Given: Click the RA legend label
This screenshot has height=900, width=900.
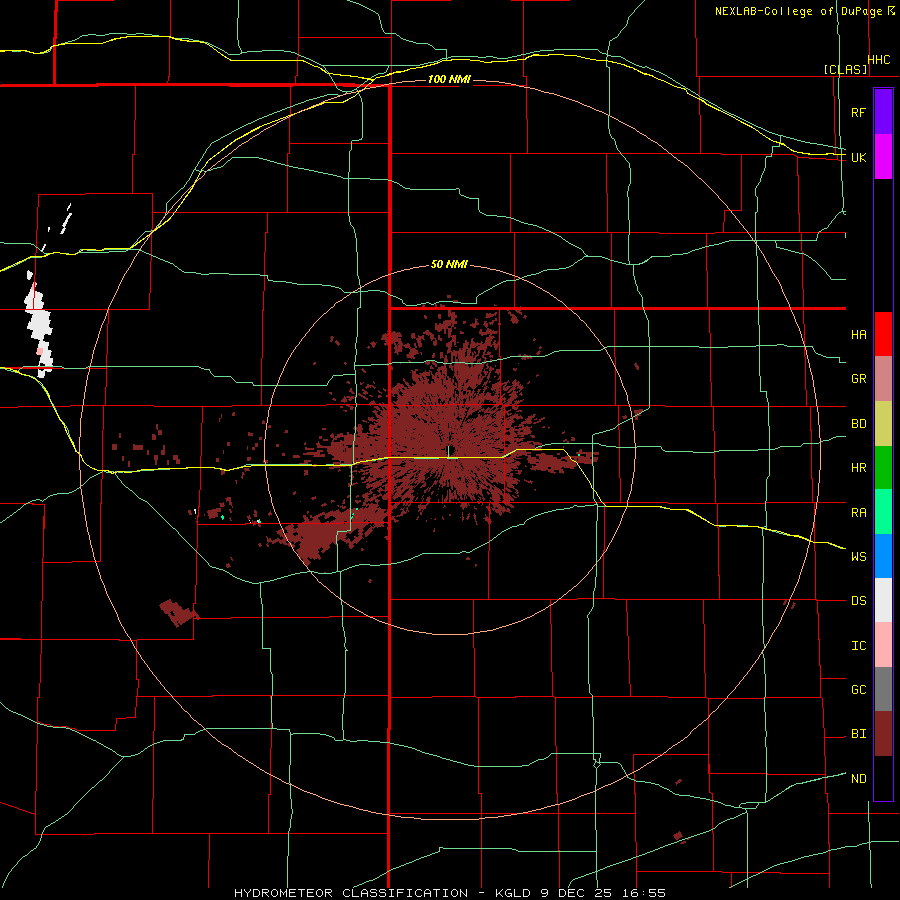Looking at the screenshot, I should click(858, 513).
